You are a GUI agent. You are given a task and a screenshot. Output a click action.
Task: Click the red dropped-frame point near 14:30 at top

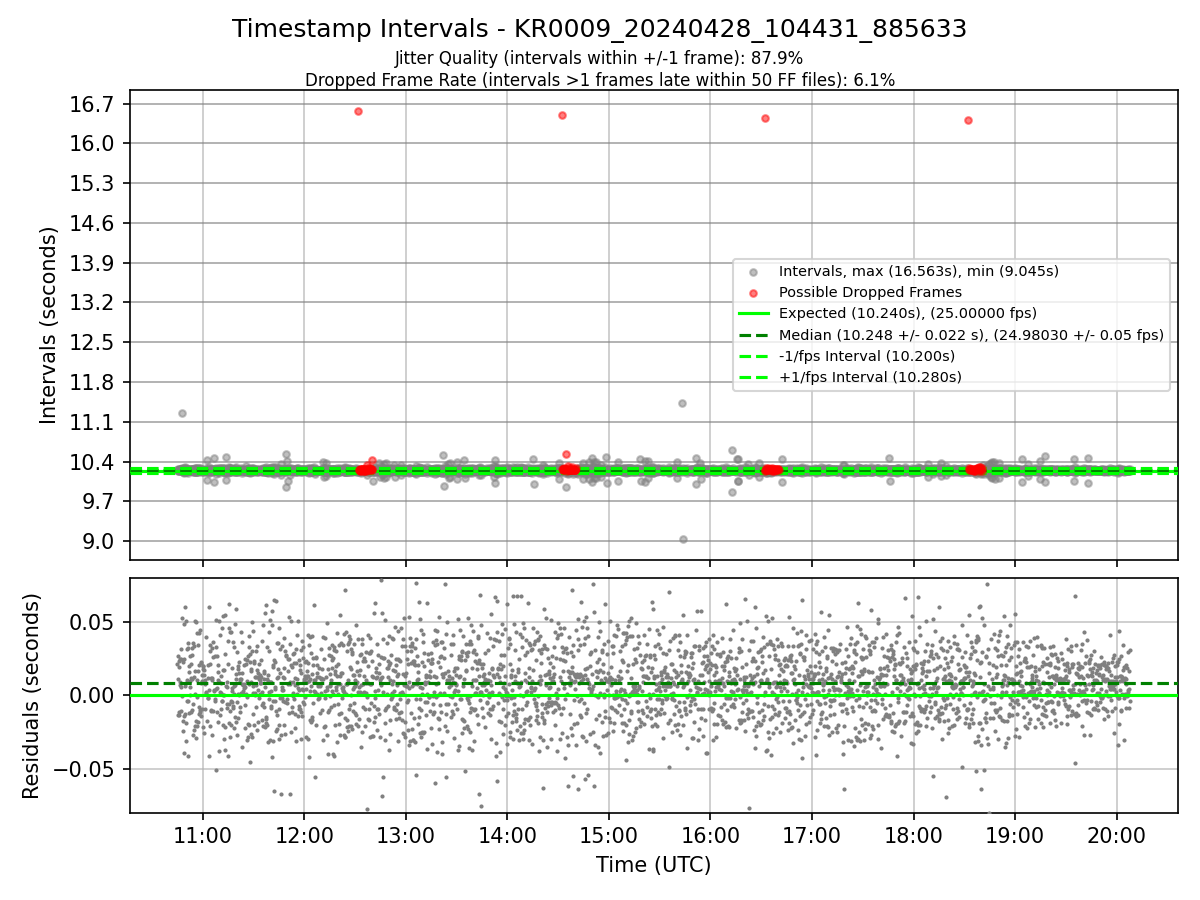(x=562, y=115)
